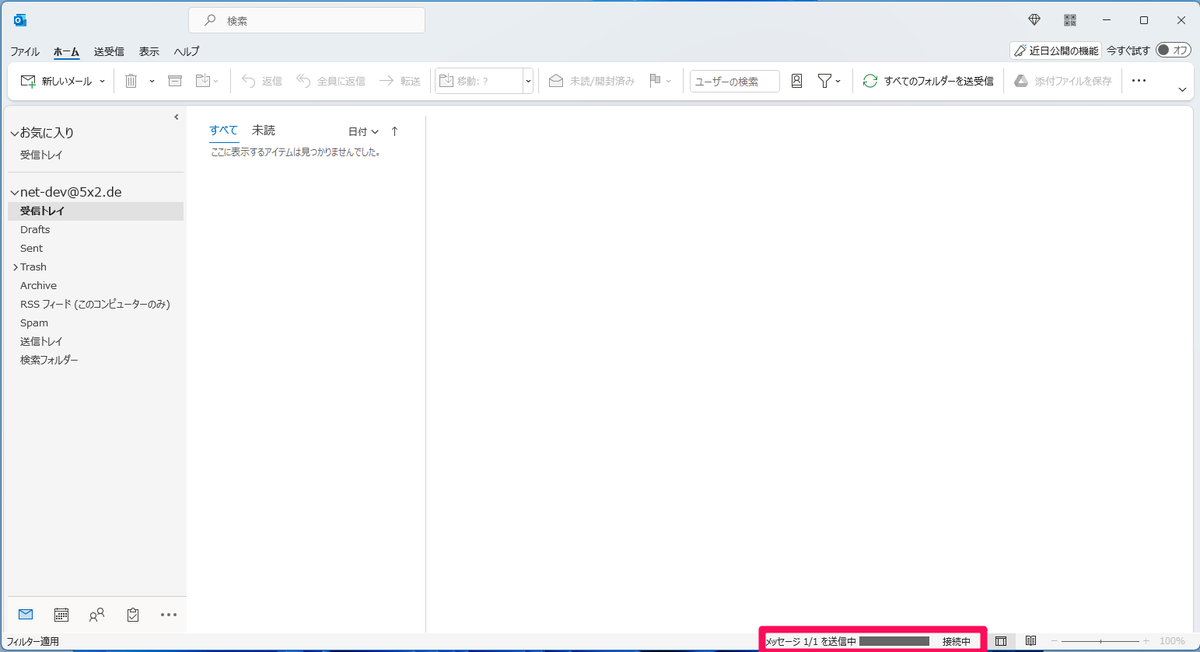Click フィルター適用 in status bar

pyautogui.click(x=34, y=641)
